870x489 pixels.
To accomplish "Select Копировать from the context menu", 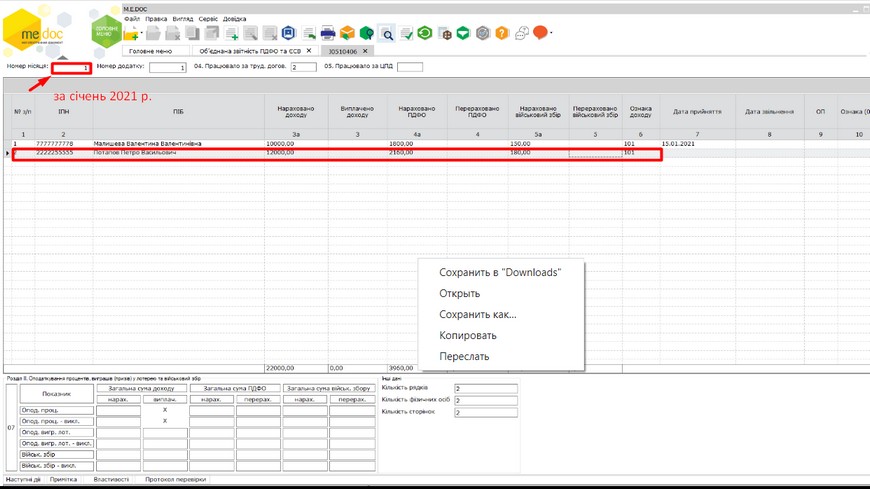I will pyautogui.click(x=467, y=336).
